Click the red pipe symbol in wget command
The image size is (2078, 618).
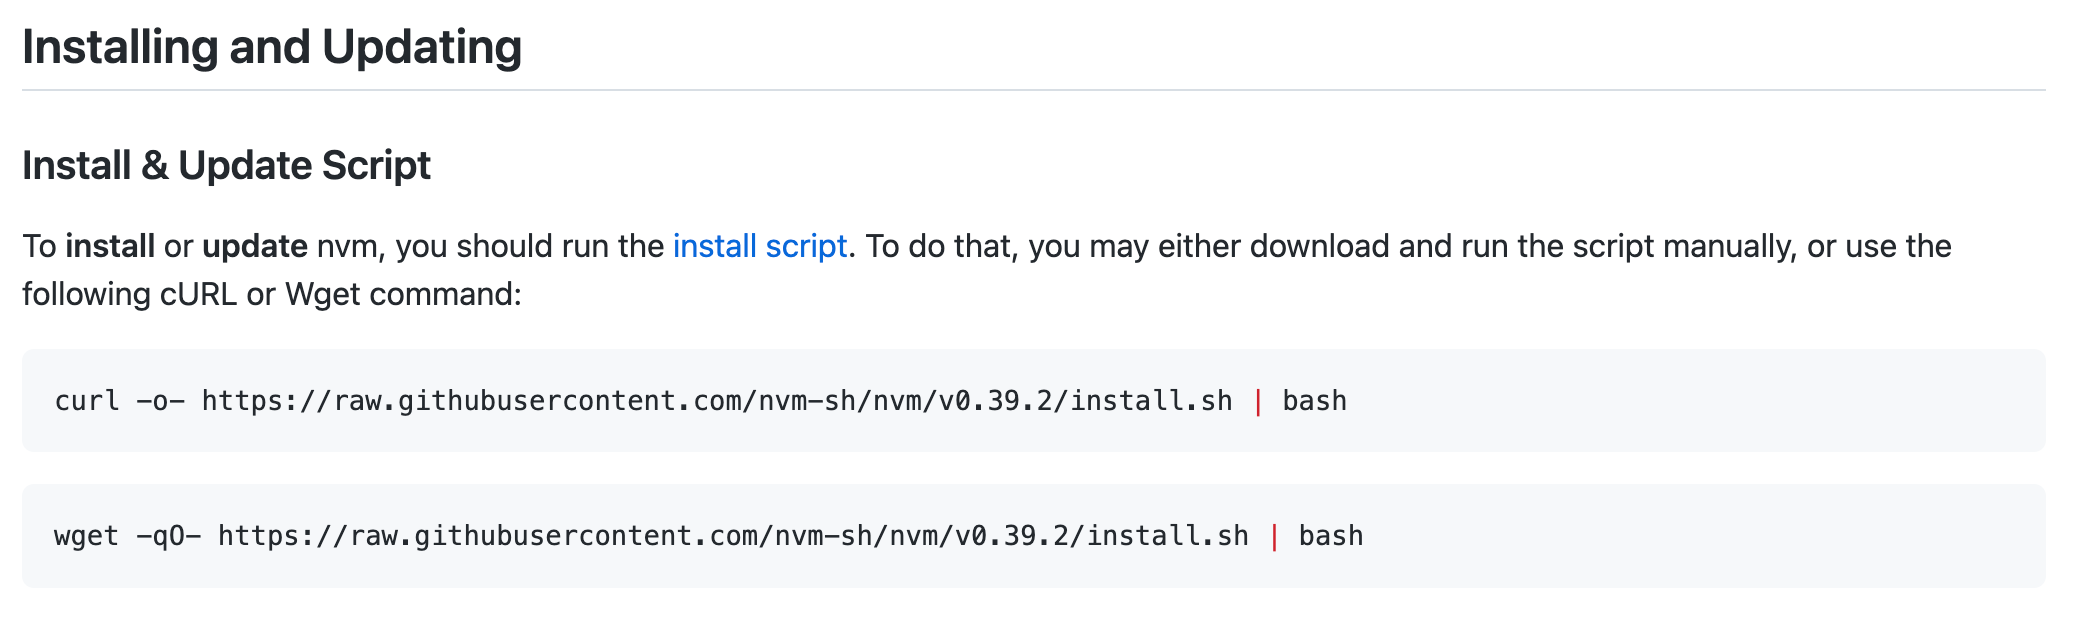coord(1274,536)
